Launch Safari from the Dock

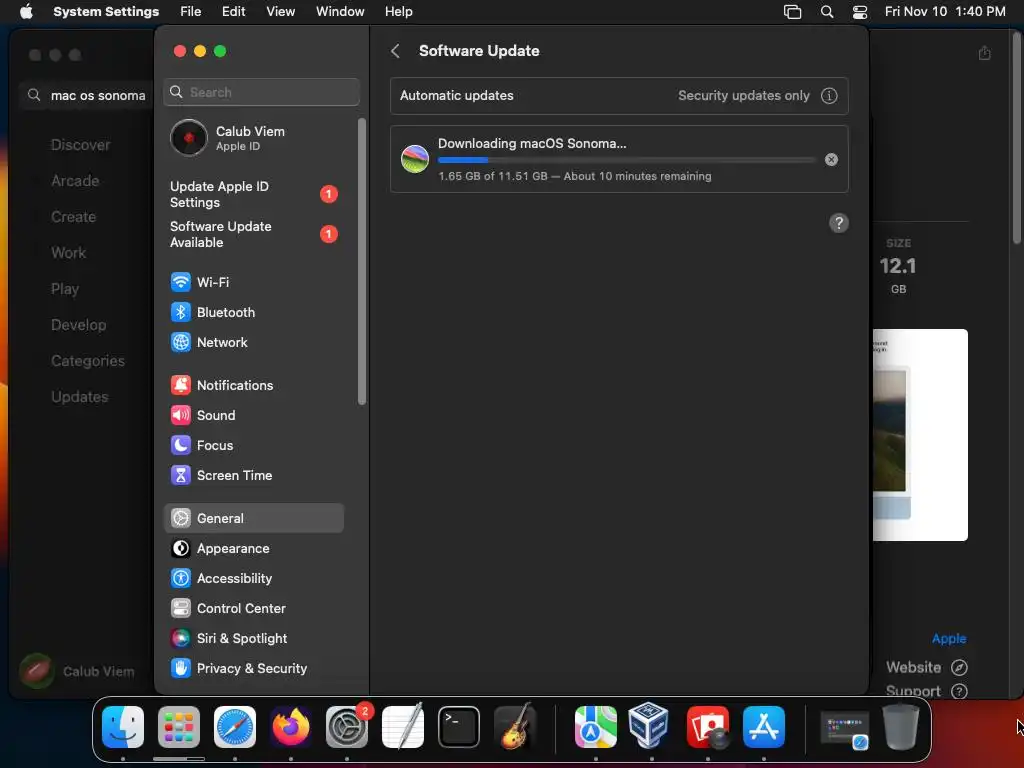(x=235, y=727)
